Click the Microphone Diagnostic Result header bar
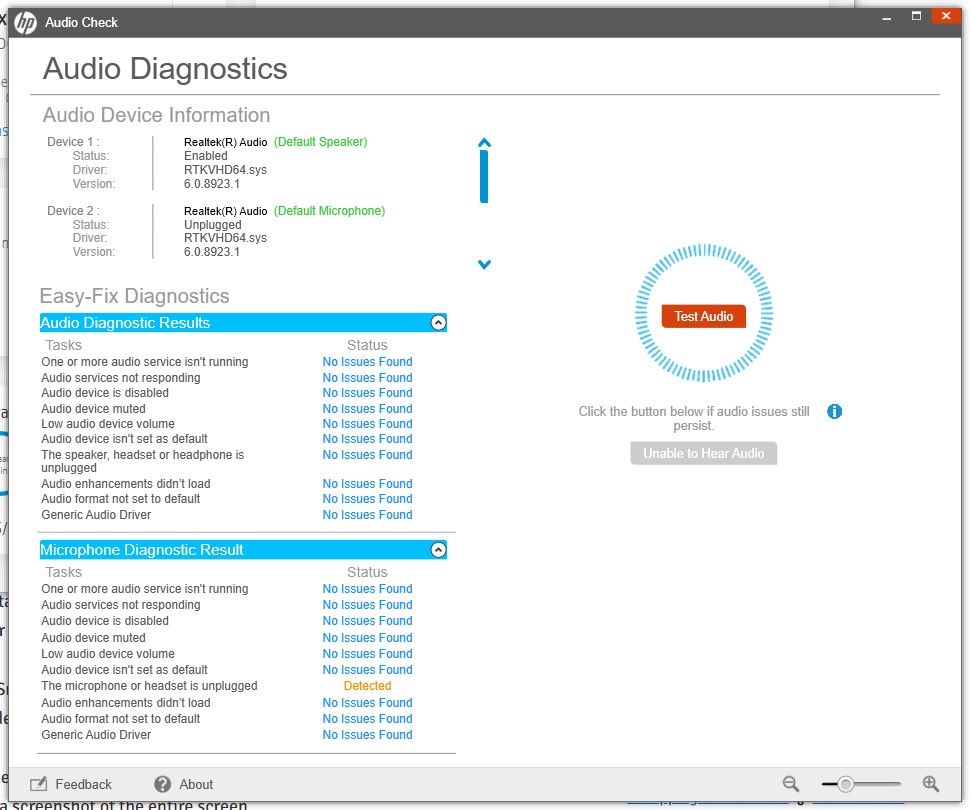This screenshot has width=970, height=810. [x=243, y=549]
